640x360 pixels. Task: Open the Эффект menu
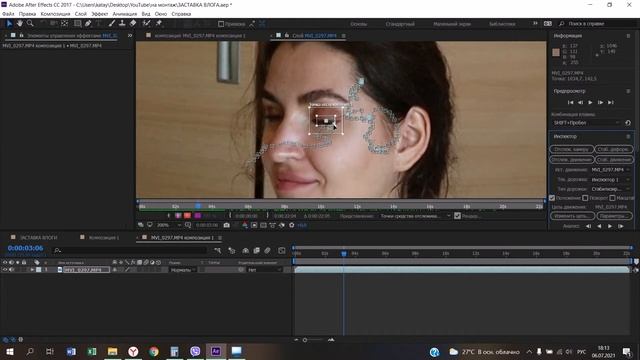100,14
